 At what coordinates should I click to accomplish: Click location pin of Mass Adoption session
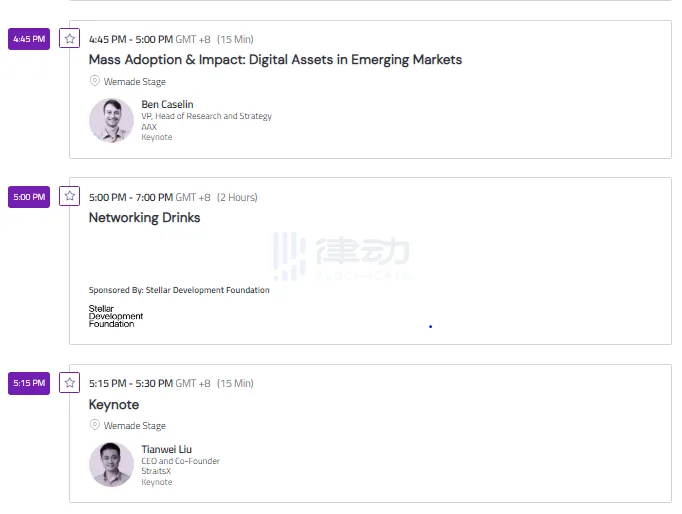pyautogui.click(x=95, y=81)
